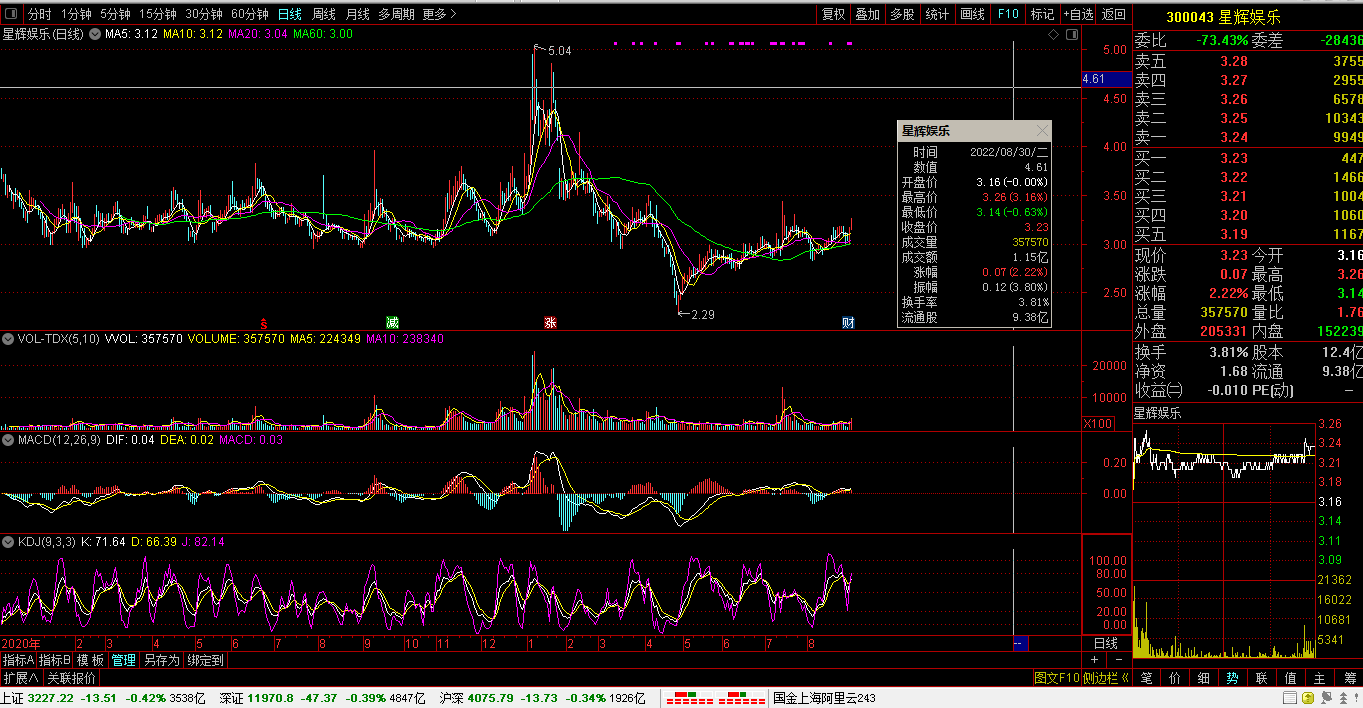The width and height of the screenshot is (1363, 708).
Task: Toggle 叠加 overlay mode
Action: [x=867, y=14]
